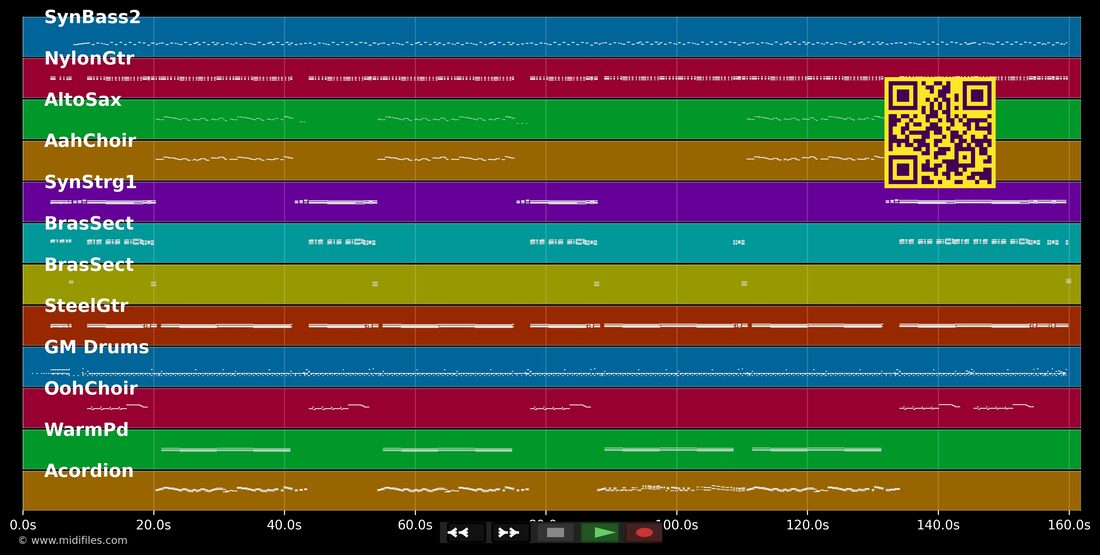Viewport: 1100px width, 555px height.
Task: Click the gray stop square button
Action: (555, 533)
